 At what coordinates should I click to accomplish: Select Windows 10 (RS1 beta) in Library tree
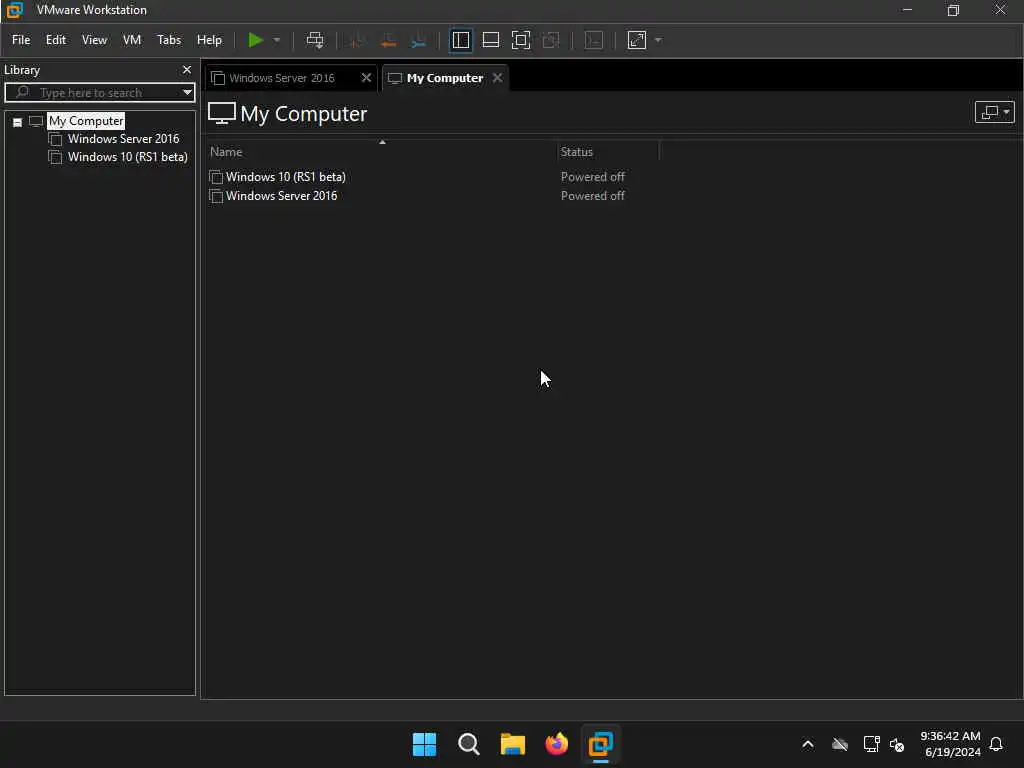point(127,157)
